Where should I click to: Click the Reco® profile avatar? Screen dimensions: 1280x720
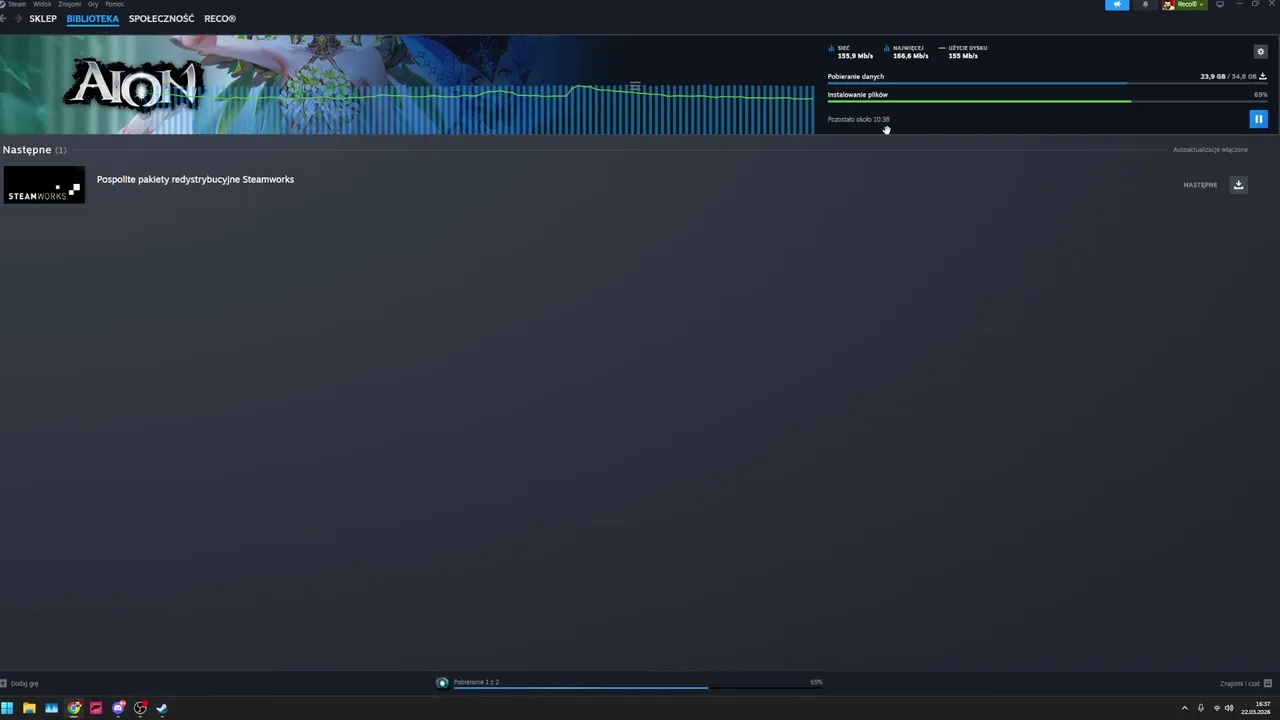[x=1168, y=5]
